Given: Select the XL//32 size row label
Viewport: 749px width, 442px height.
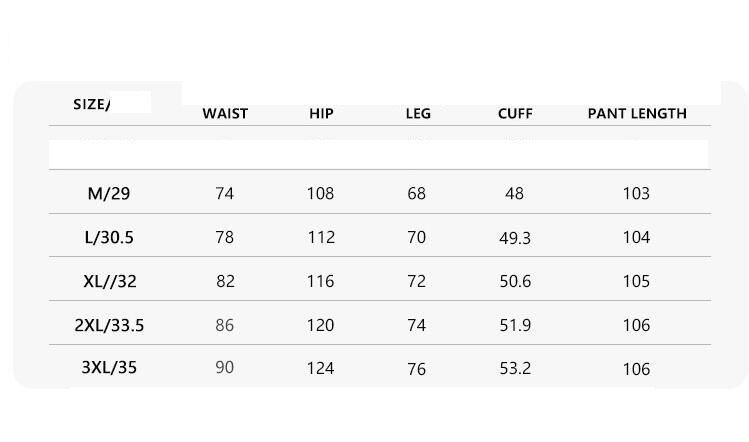Looking at the screenshot, I should point(109,281).
